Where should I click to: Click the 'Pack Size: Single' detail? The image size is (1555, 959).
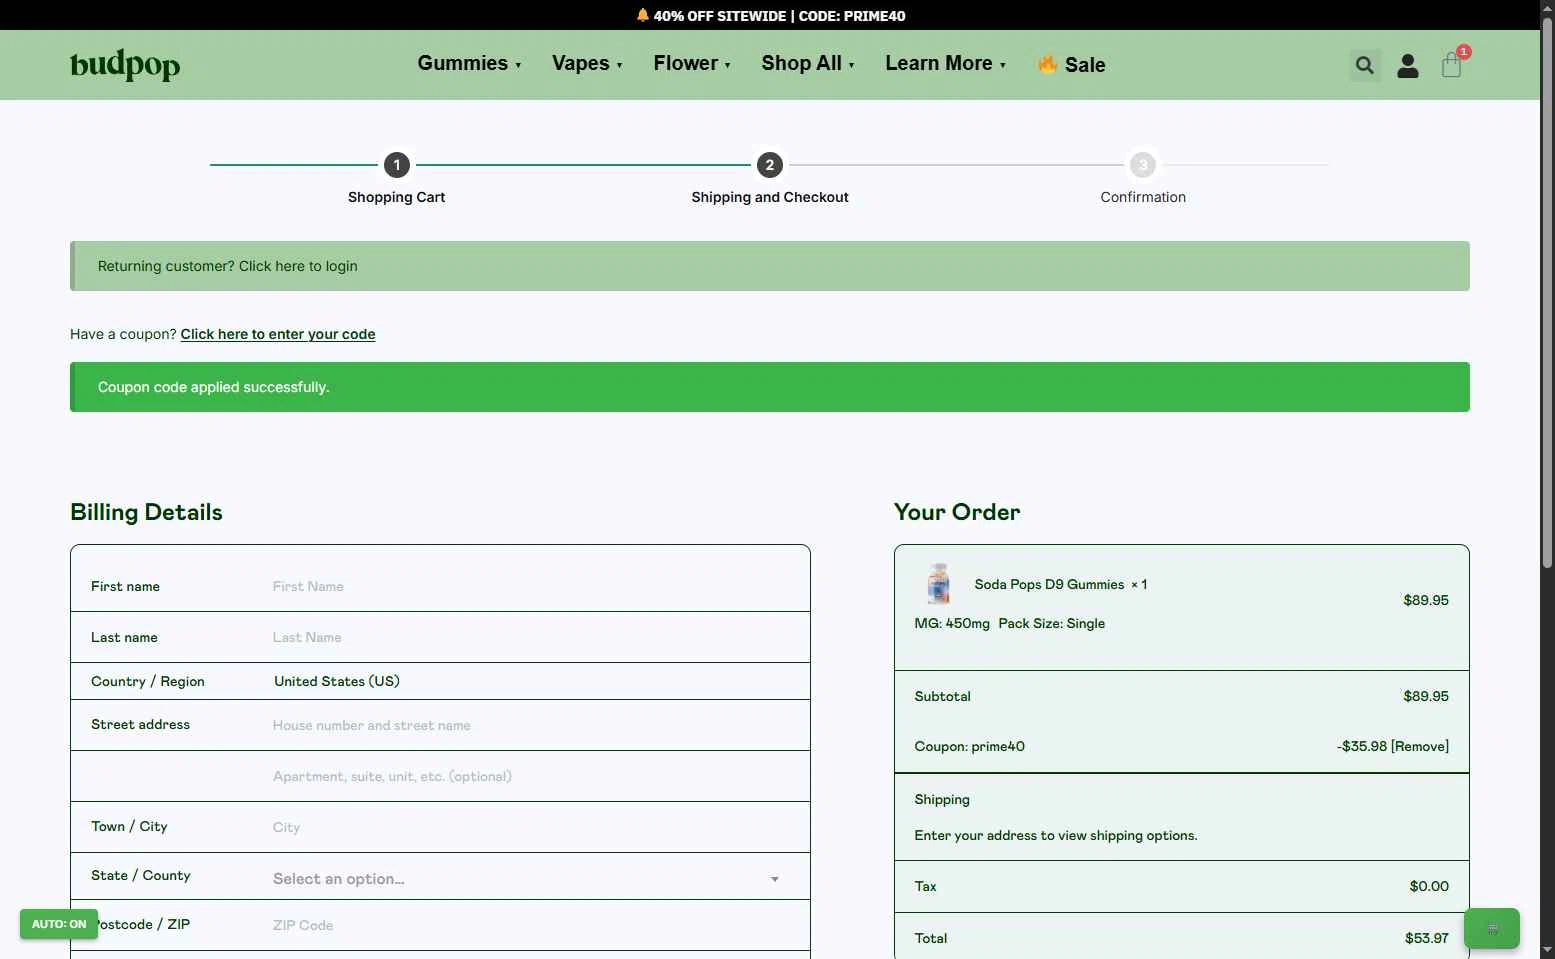click(1052, 623)
